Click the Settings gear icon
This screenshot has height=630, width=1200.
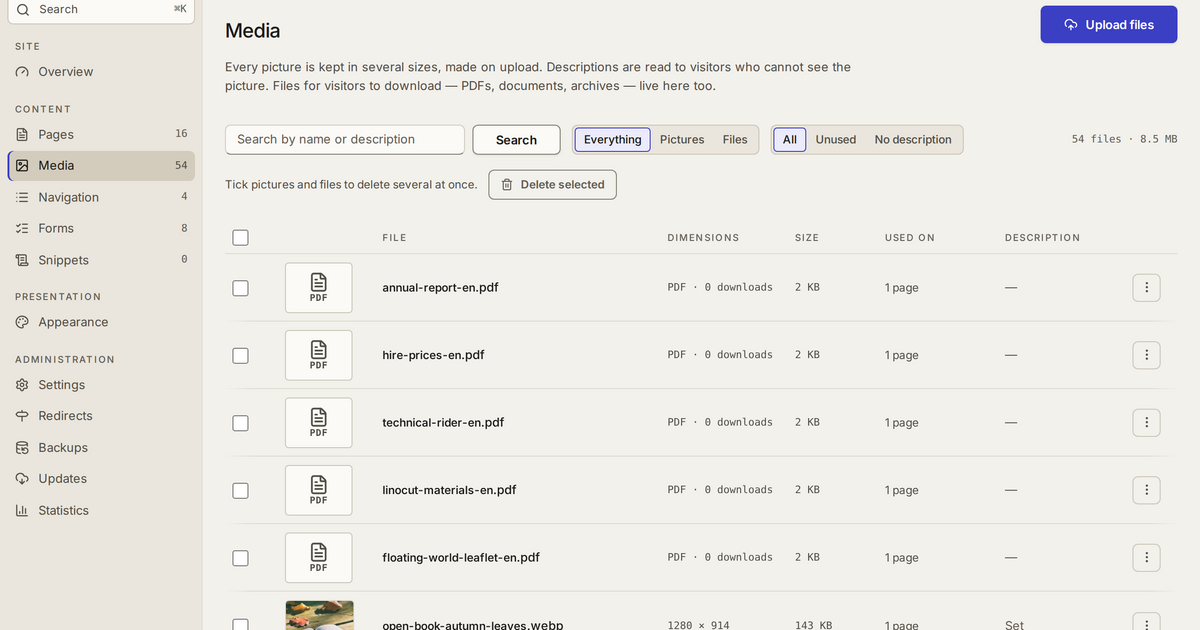tap(22, 385)
